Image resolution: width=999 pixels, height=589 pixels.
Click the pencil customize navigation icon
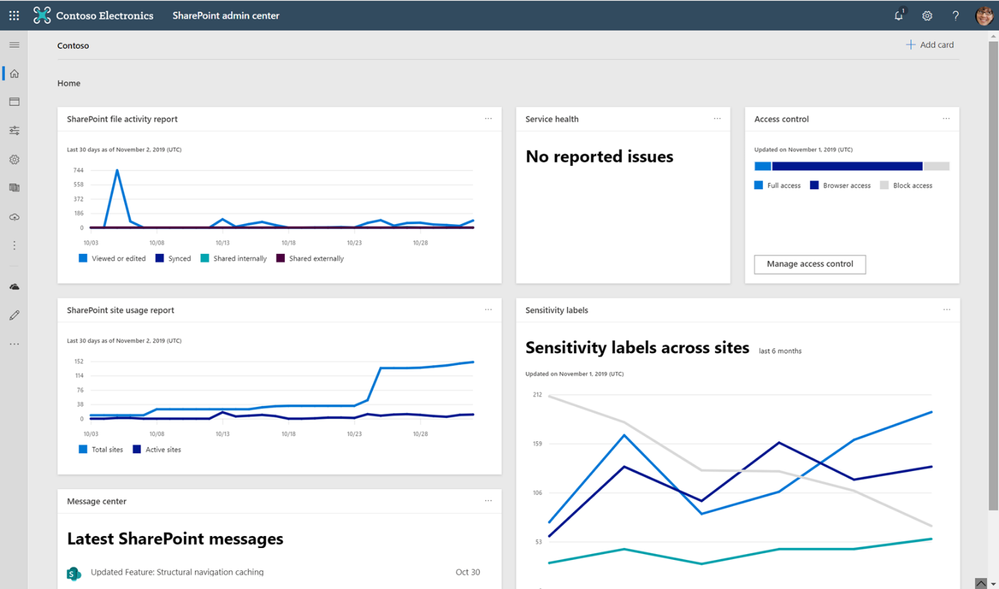click(x=14, y=315)
